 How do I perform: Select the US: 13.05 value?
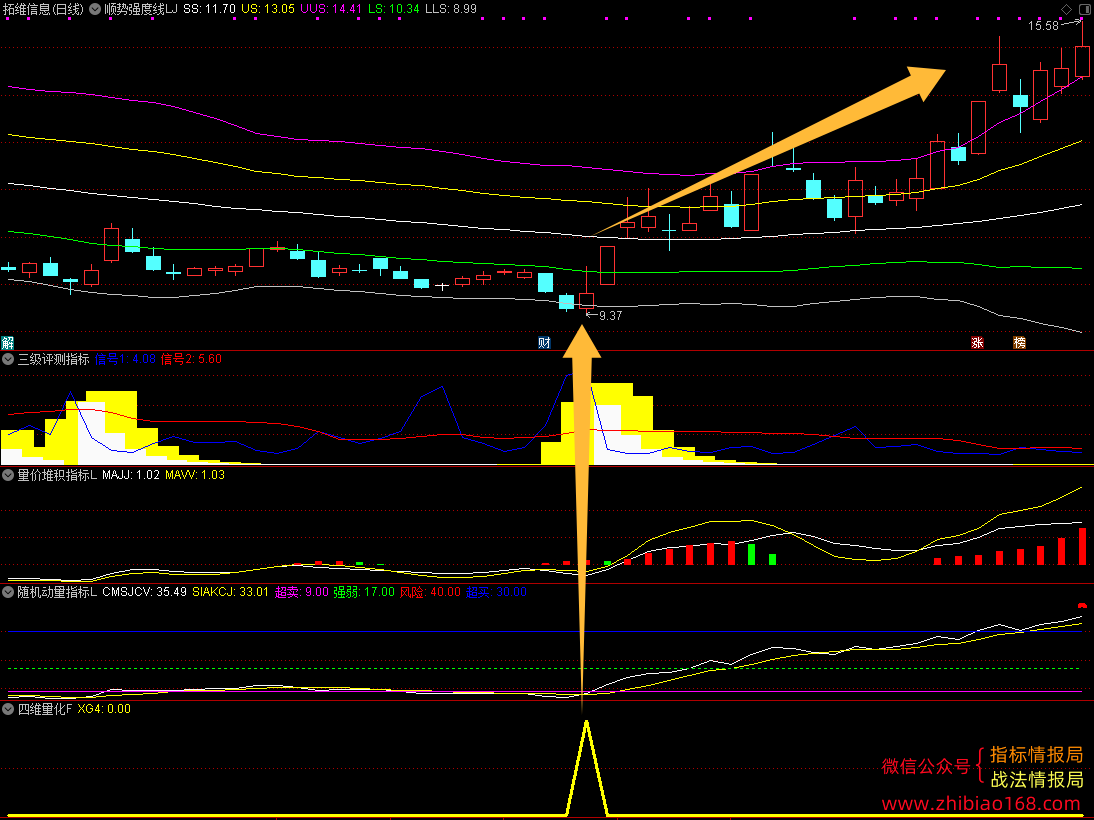point(268,9)
